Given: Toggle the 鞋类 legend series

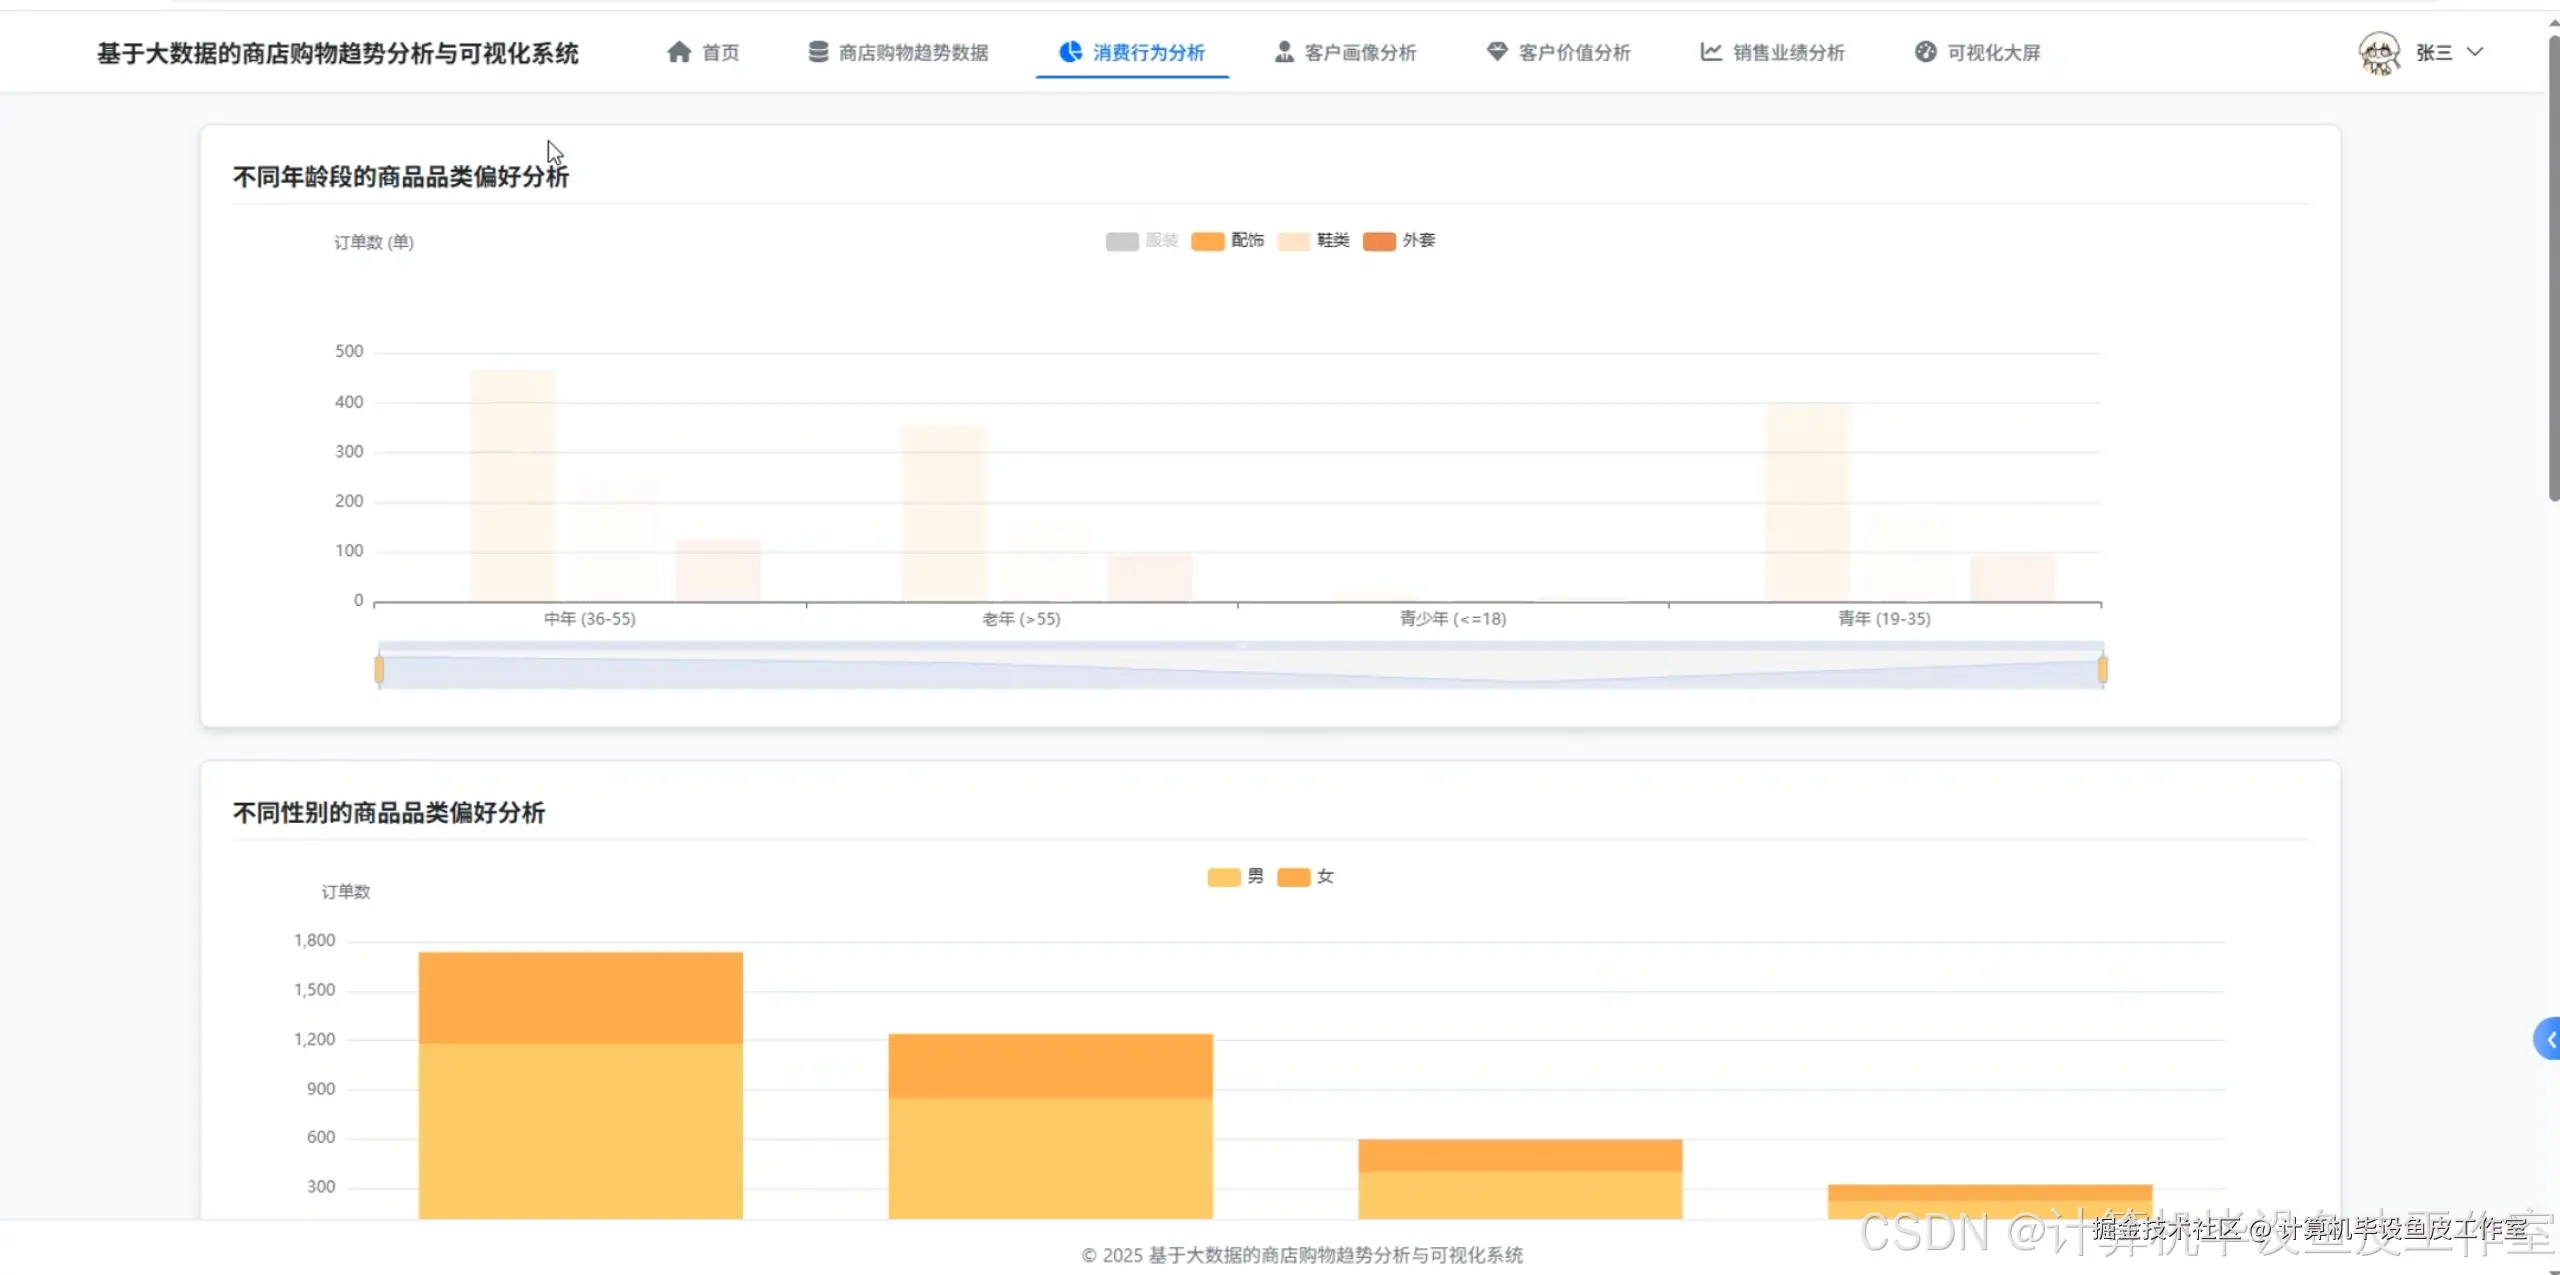Looking at the screenshot, I should click(1294, 241).
